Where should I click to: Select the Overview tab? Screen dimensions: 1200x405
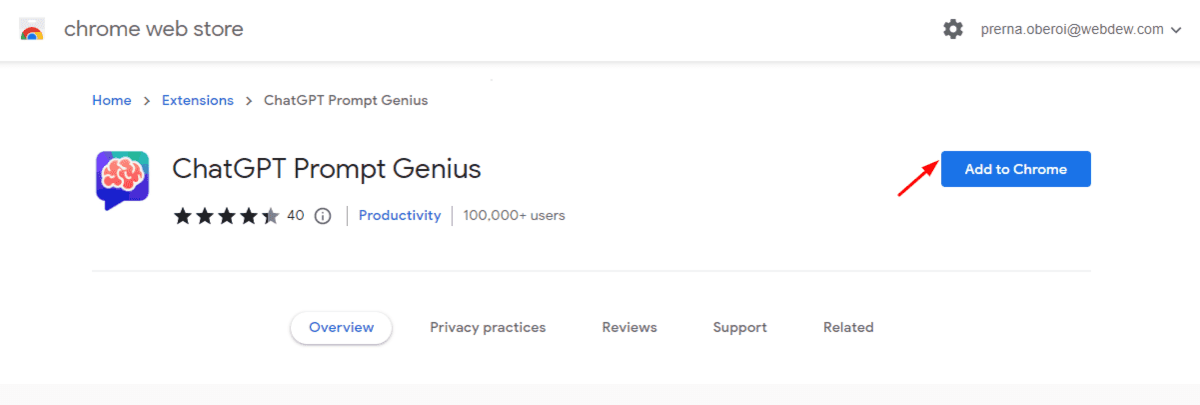(341, 327)
